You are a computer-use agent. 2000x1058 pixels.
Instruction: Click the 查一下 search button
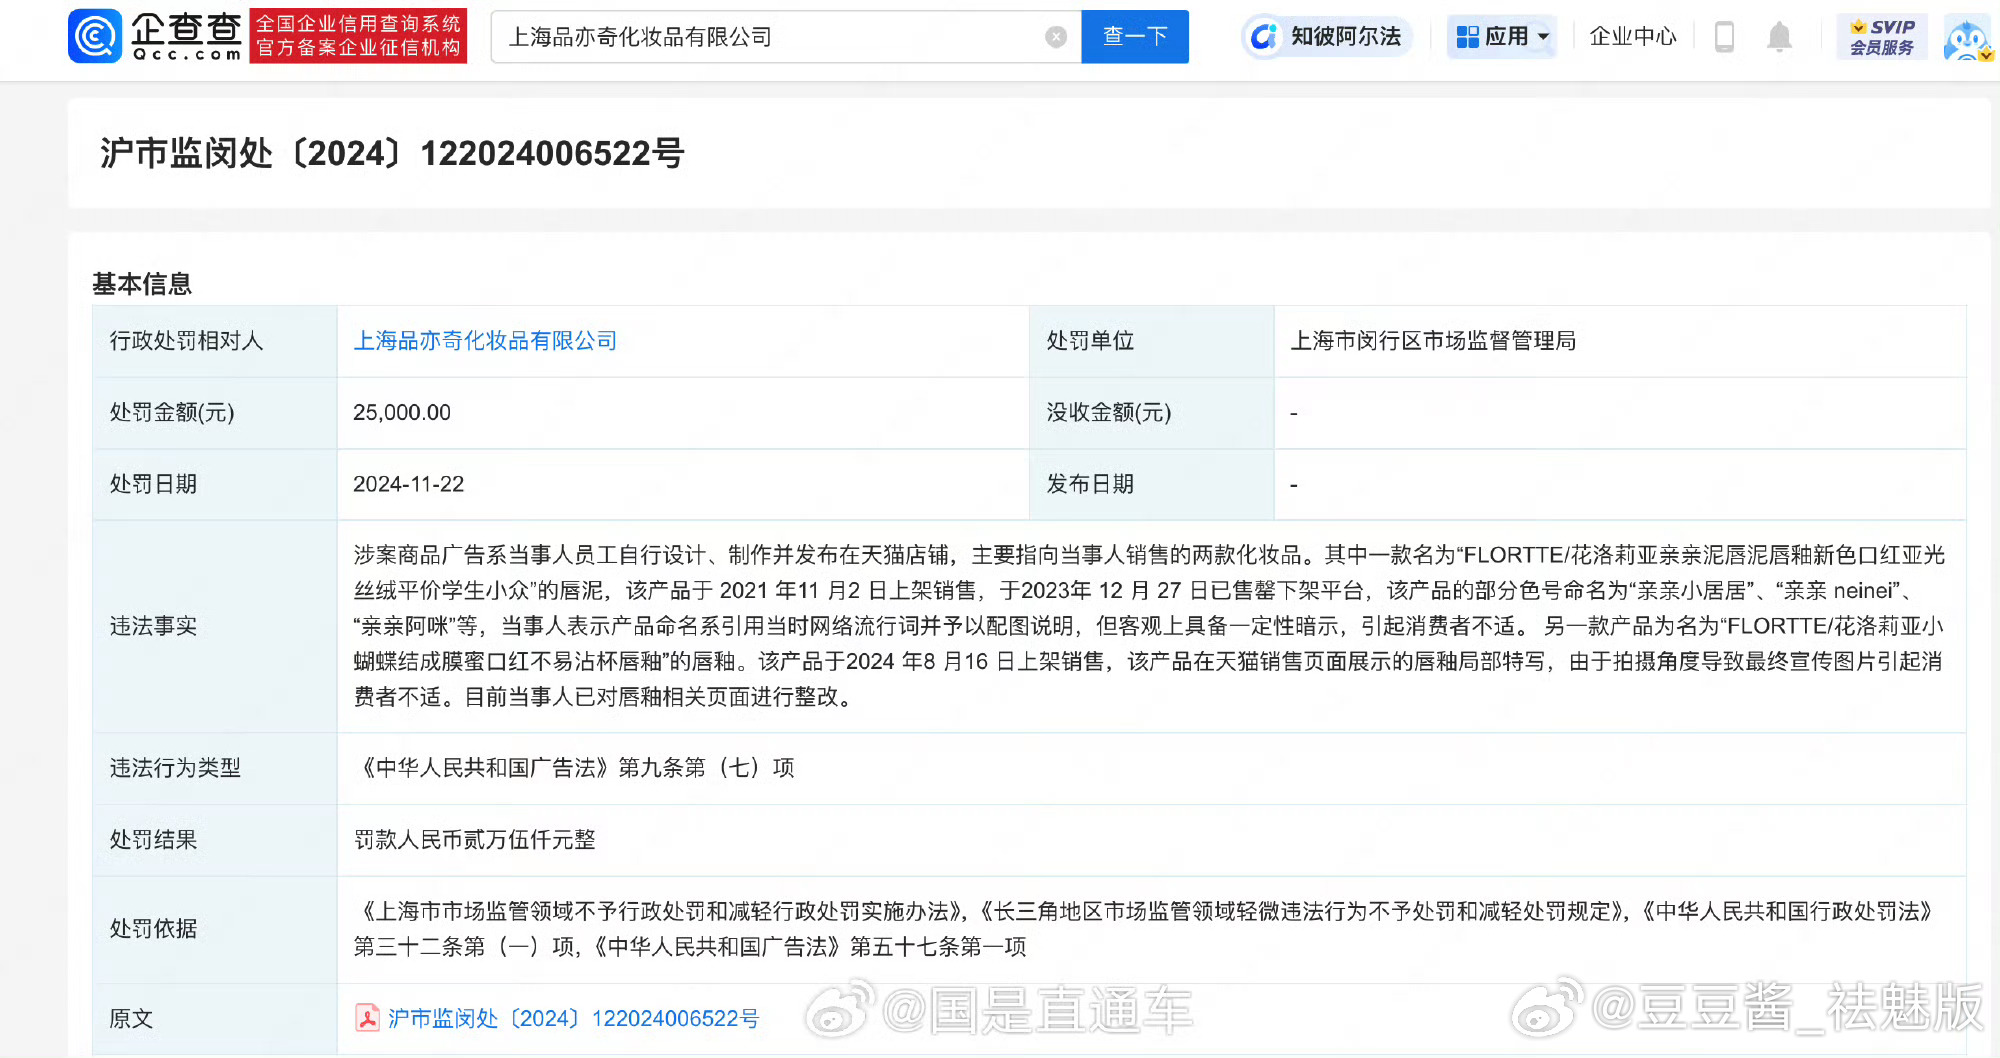point(1135,37)
